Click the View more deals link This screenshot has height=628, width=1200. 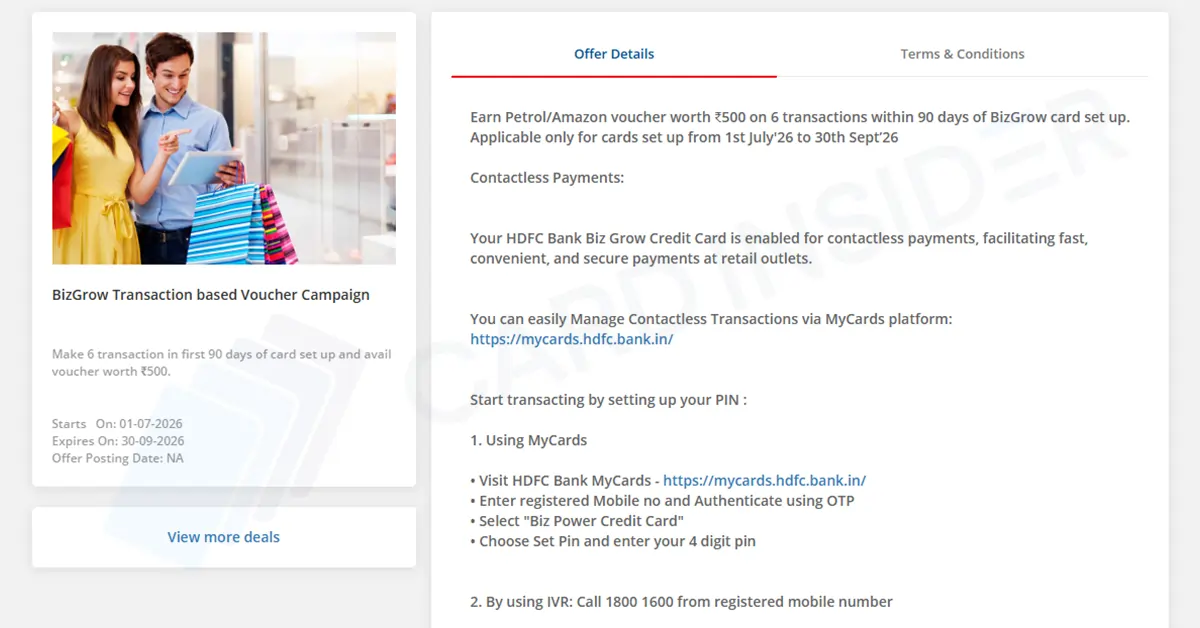click(x=224, y=537)
